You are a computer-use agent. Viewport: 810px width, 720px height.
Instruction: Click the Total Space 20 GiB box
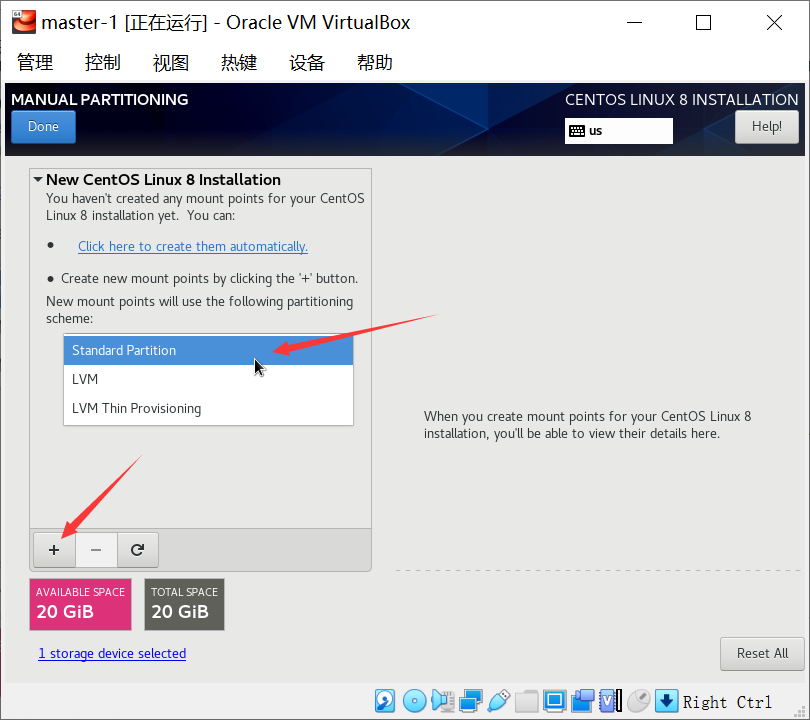pos(184,604)
